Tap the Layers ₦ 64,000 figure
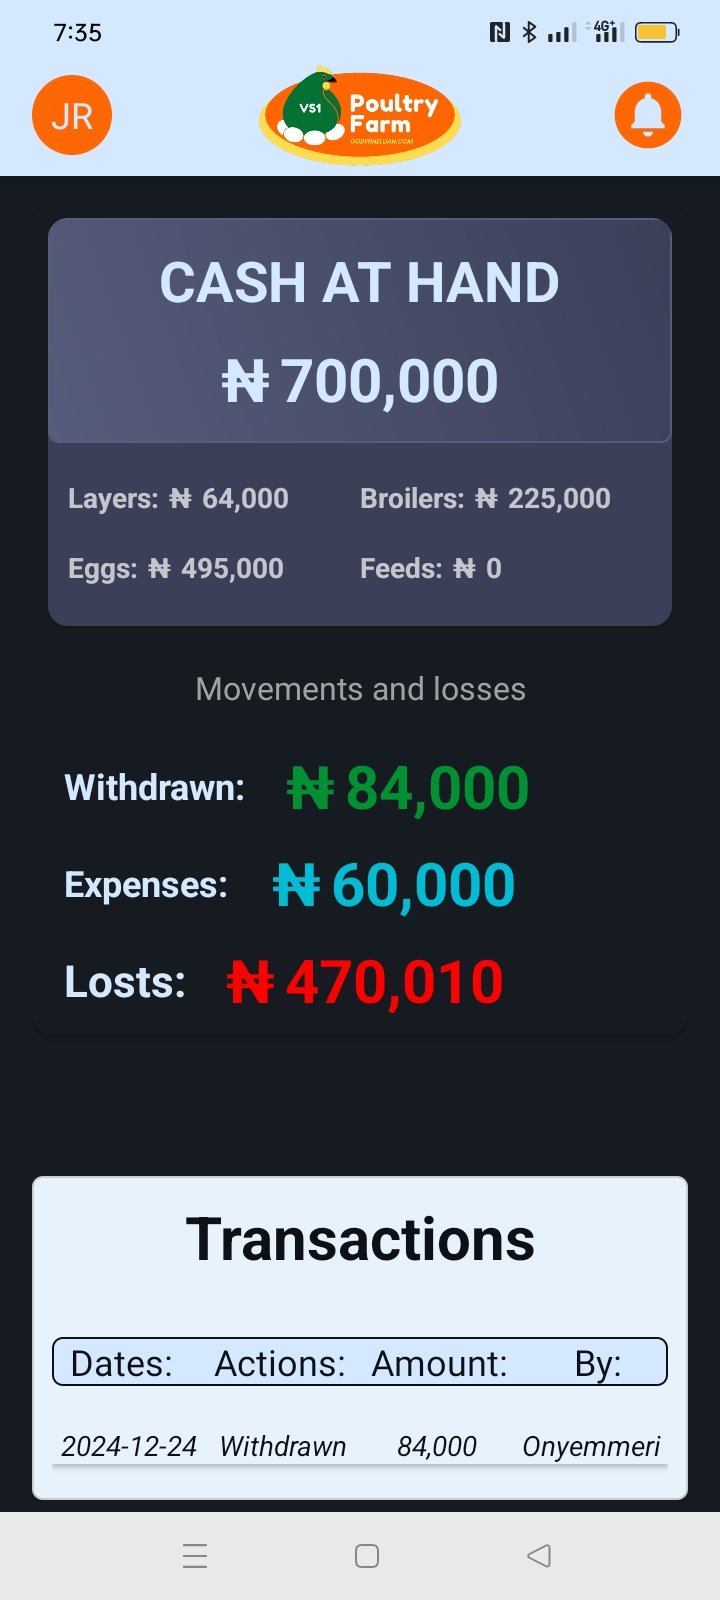Viewport: 720px width, 1600px height. pyautogui.click(x=178, y=498)
